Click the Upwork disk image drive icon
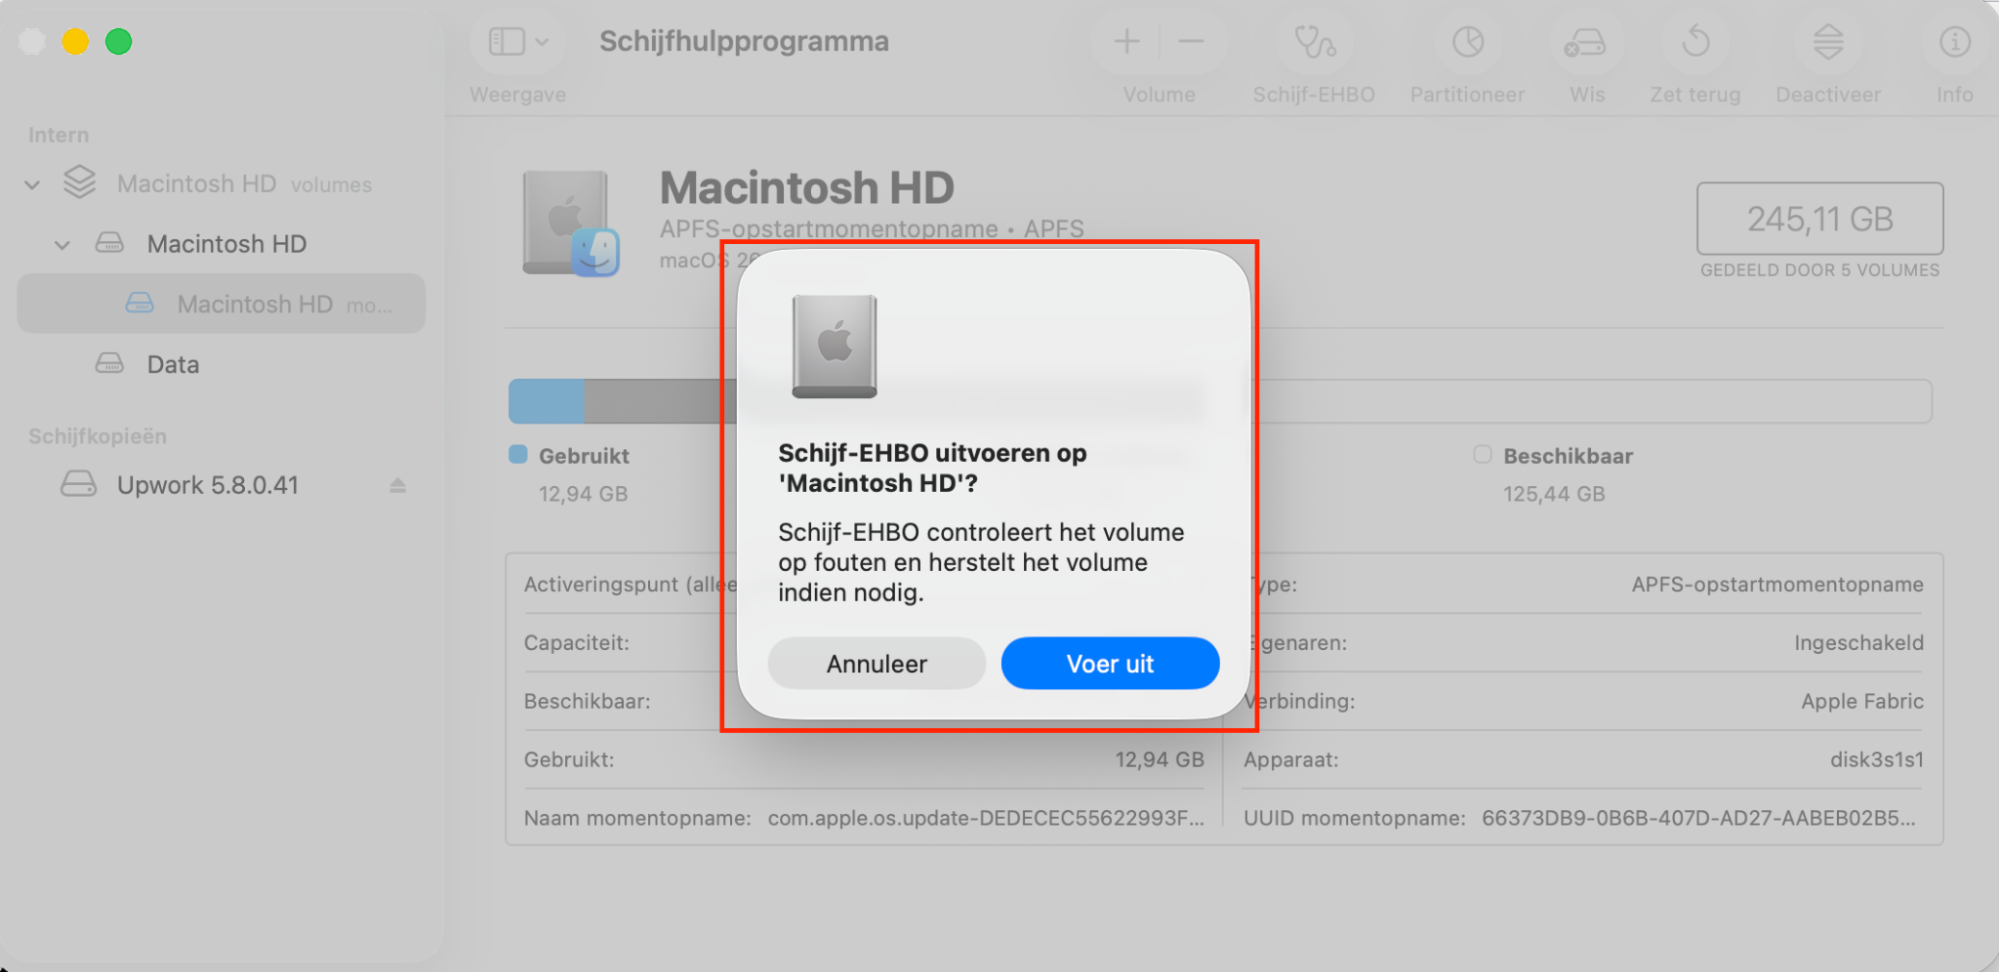Image resolution: width=1999 pixels, height=973 pixels. coord(79,484)
